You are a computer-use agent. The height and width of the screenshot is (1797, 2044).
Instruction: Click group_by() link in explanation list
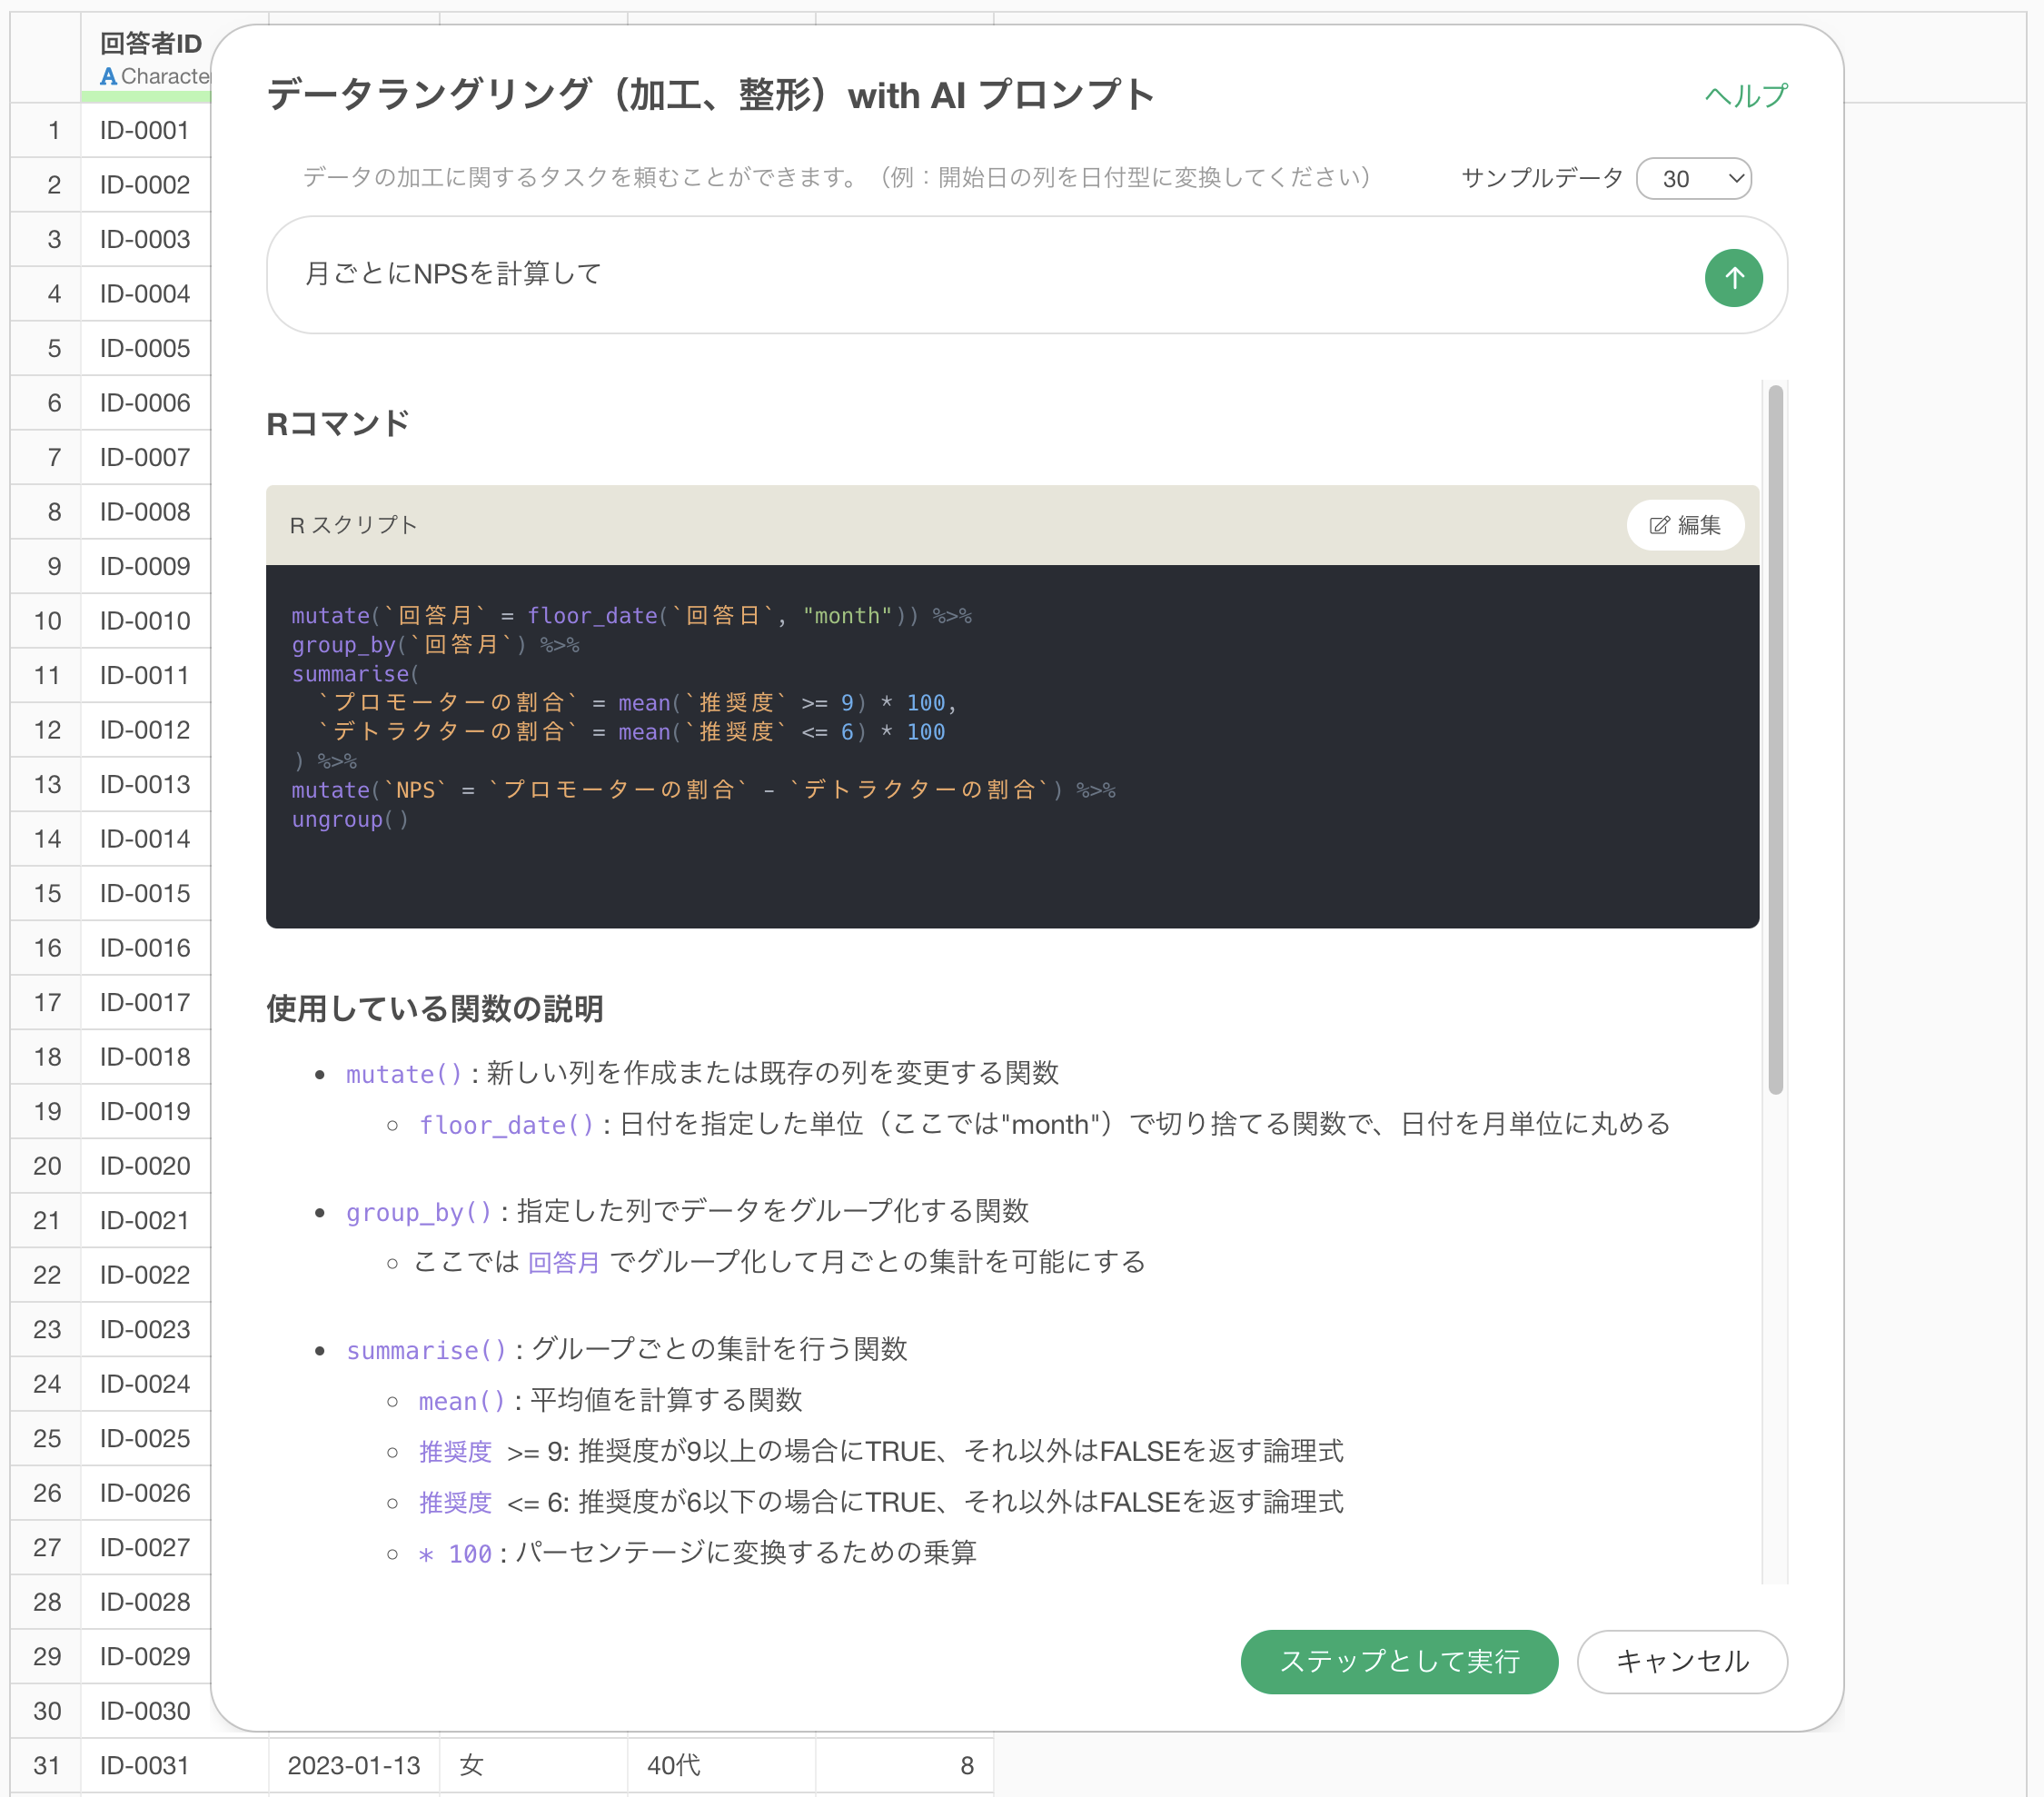coord(419,1212)
